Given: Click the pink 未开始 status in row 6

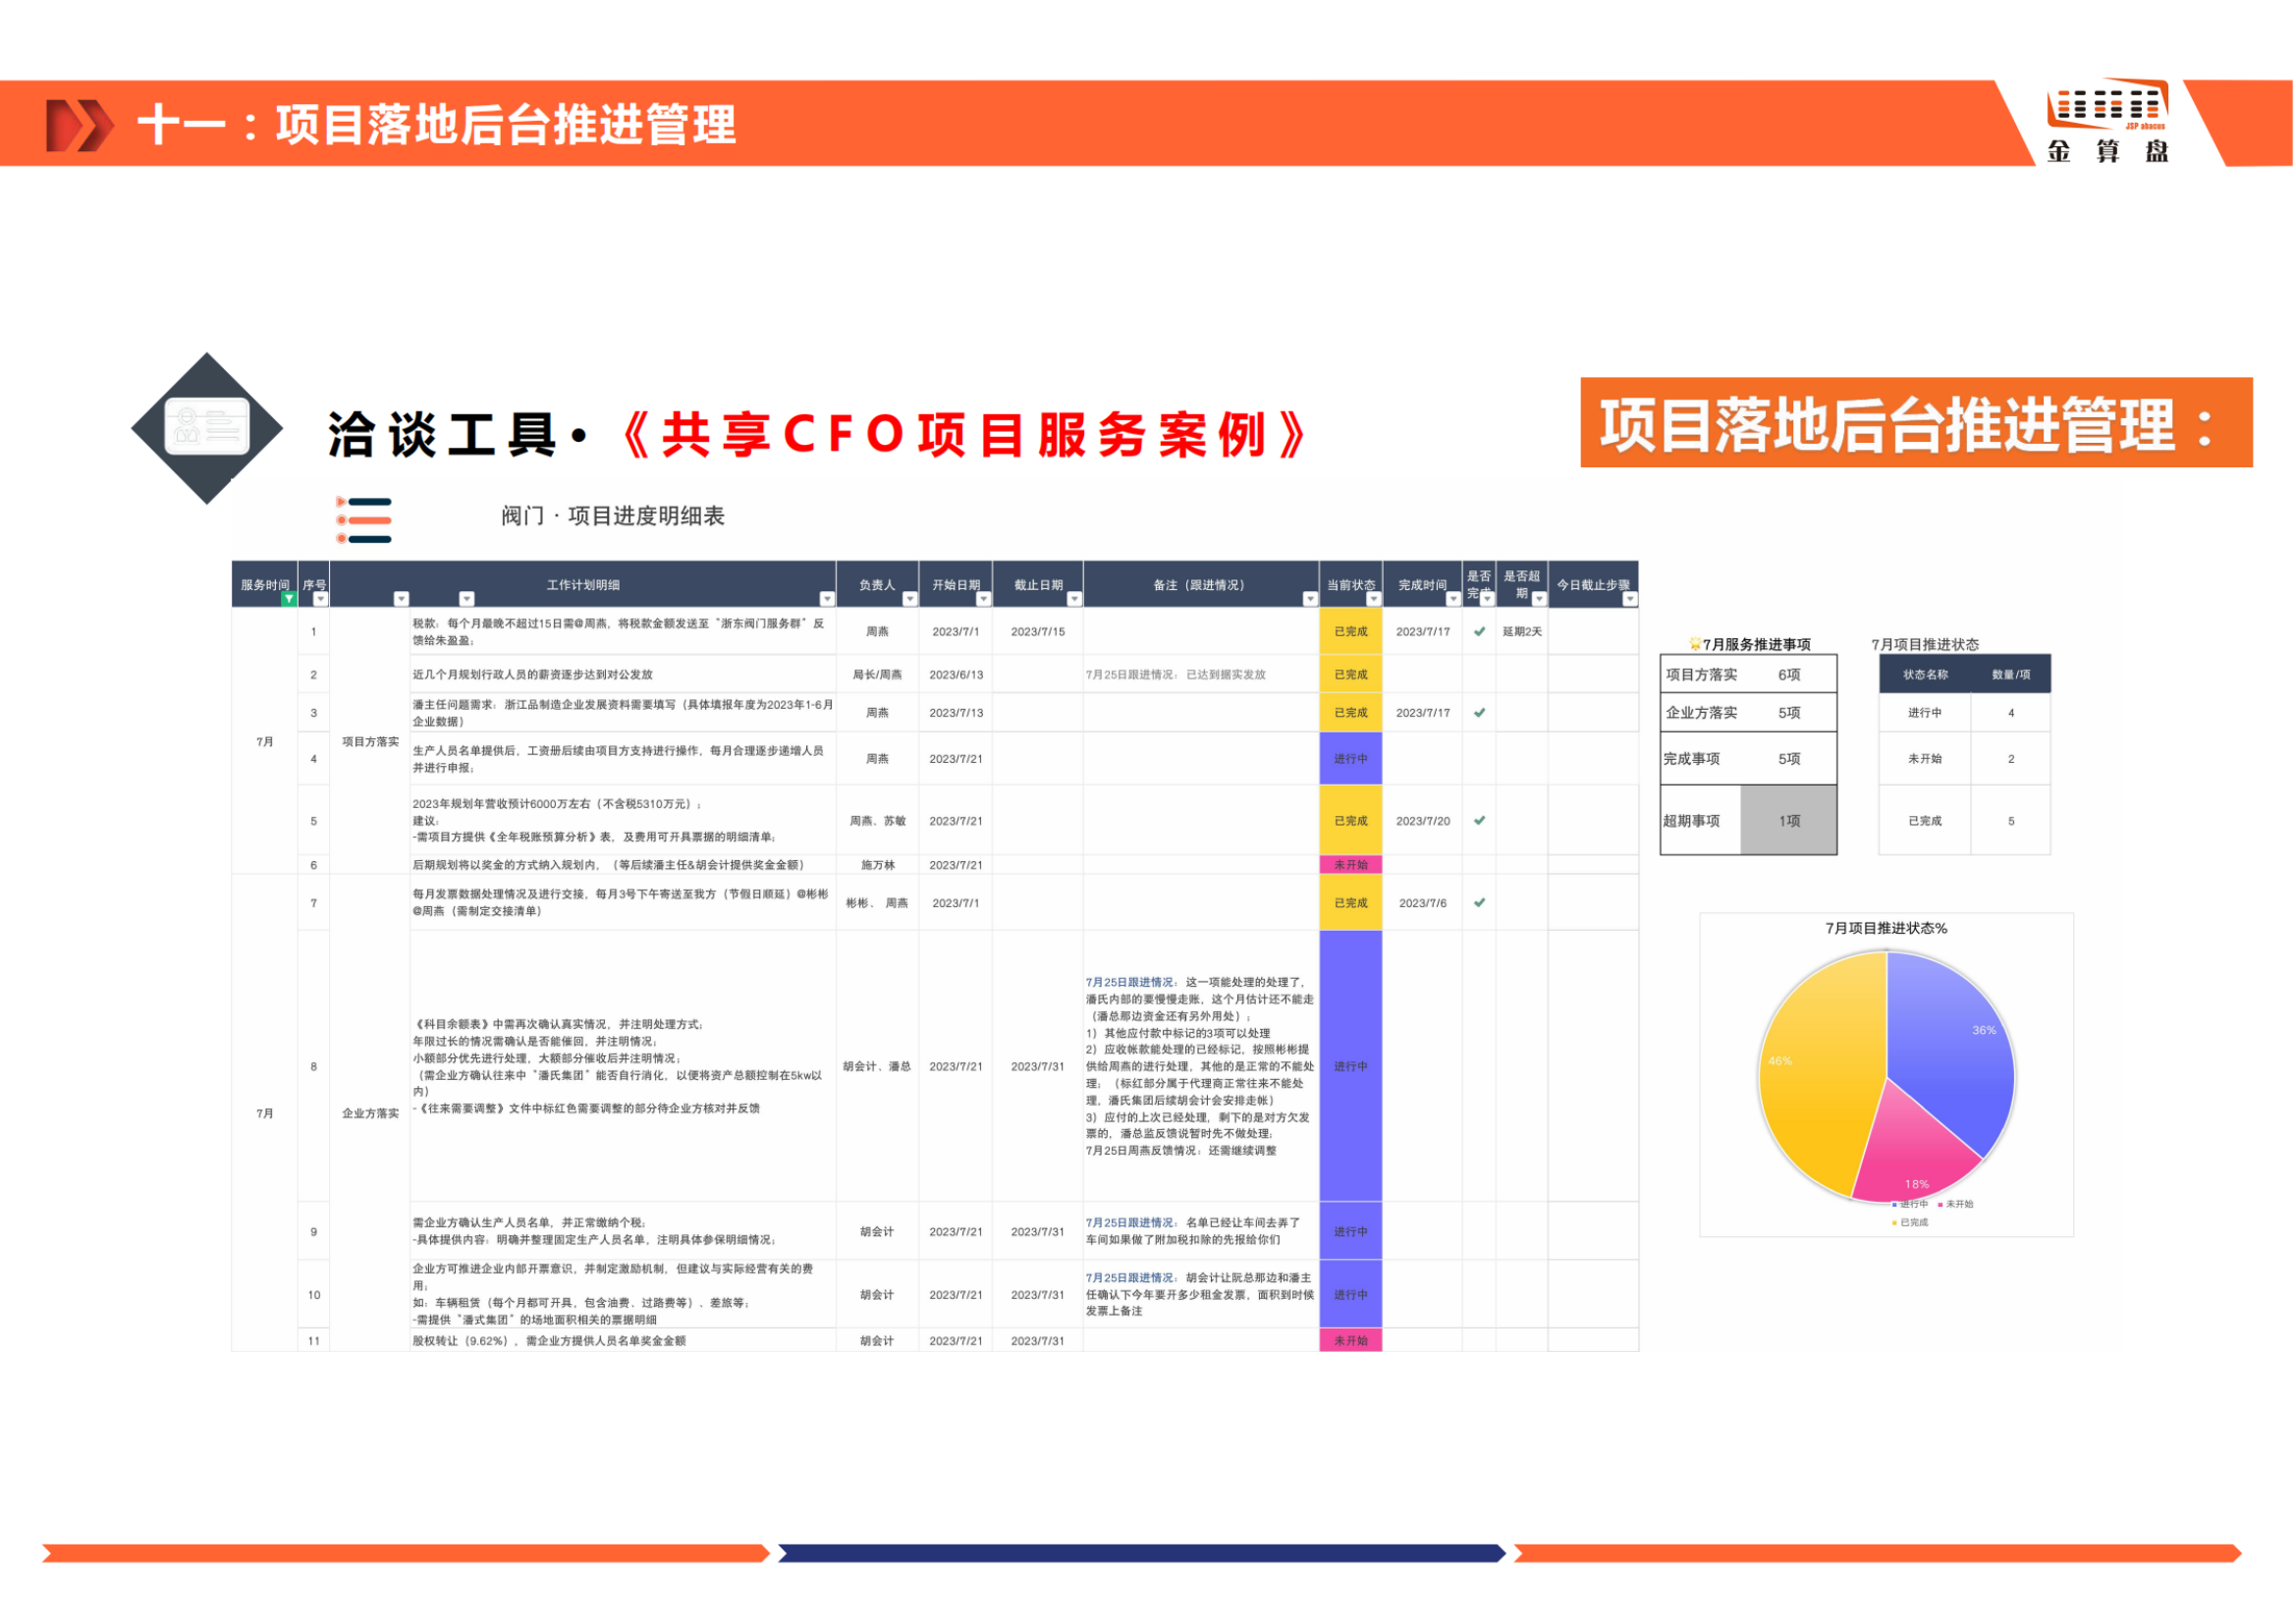Looking at the screenshot, I should [x=1350, y=865].
